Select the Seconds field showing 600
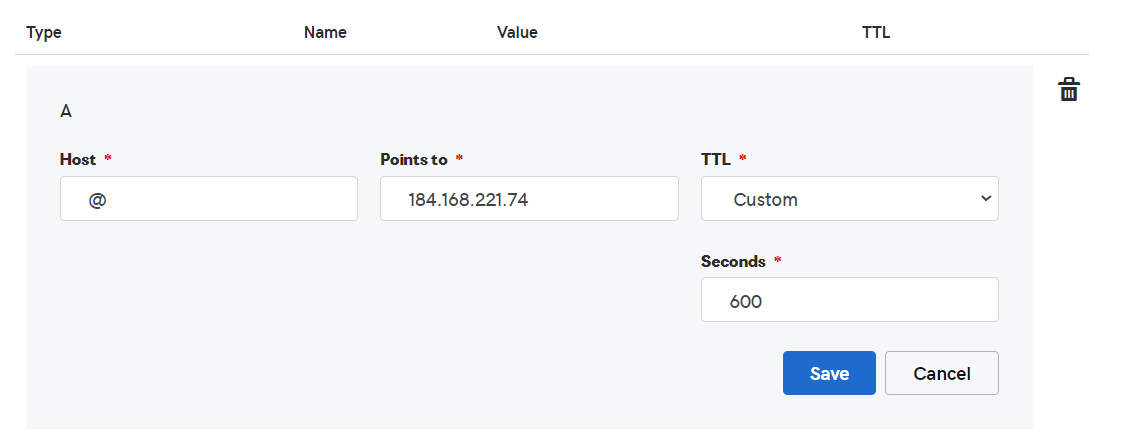 [x=849, y=299]
